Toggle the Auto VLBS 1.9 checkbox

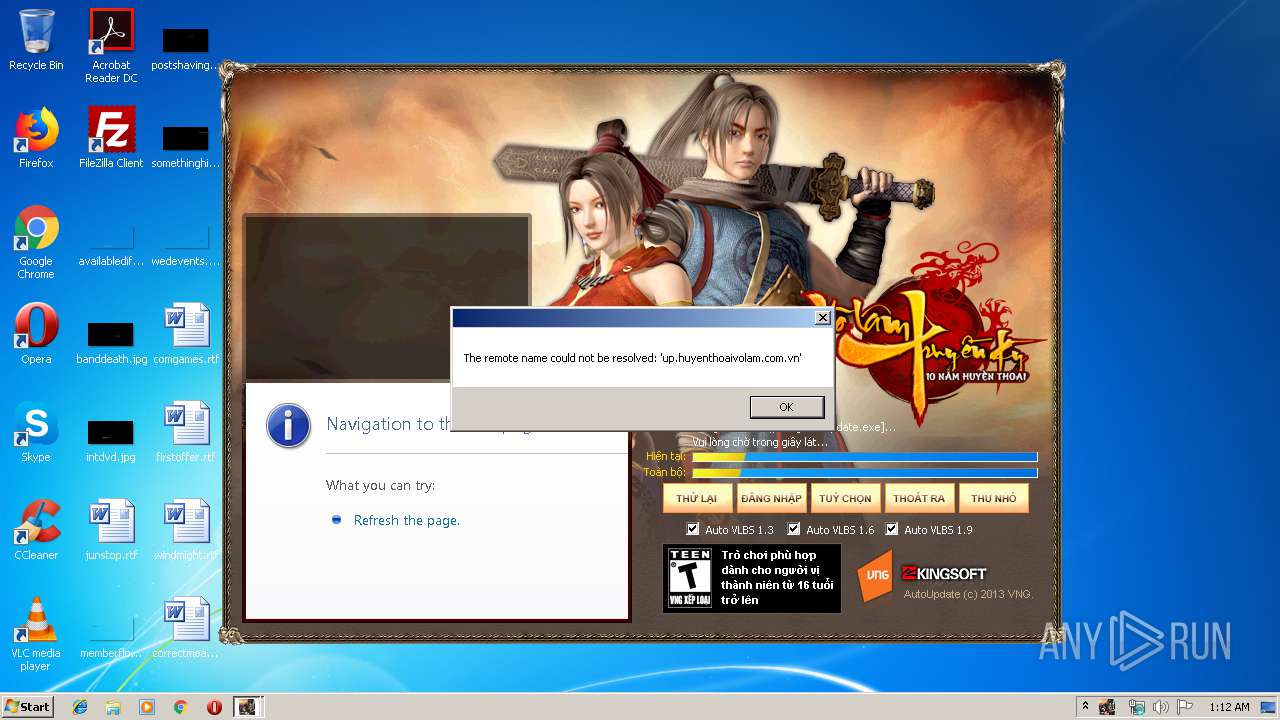click(892, 529)
